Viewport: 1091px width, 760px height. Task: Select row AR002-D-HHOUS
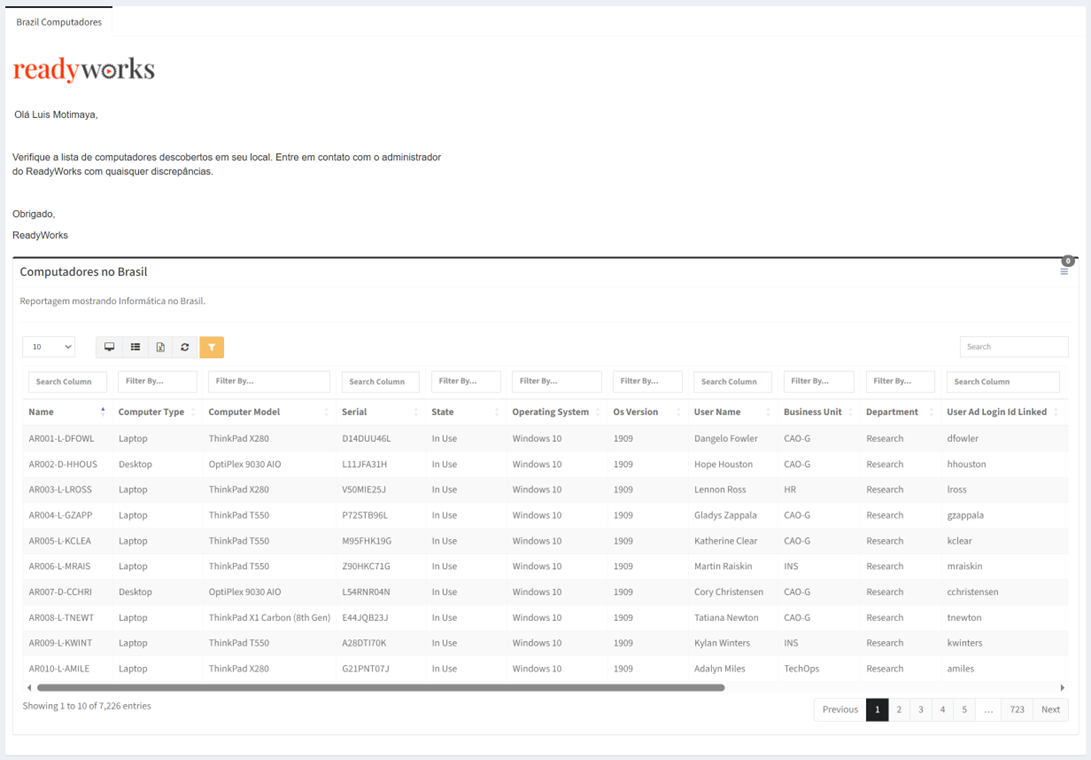click(x=545, y=464)
